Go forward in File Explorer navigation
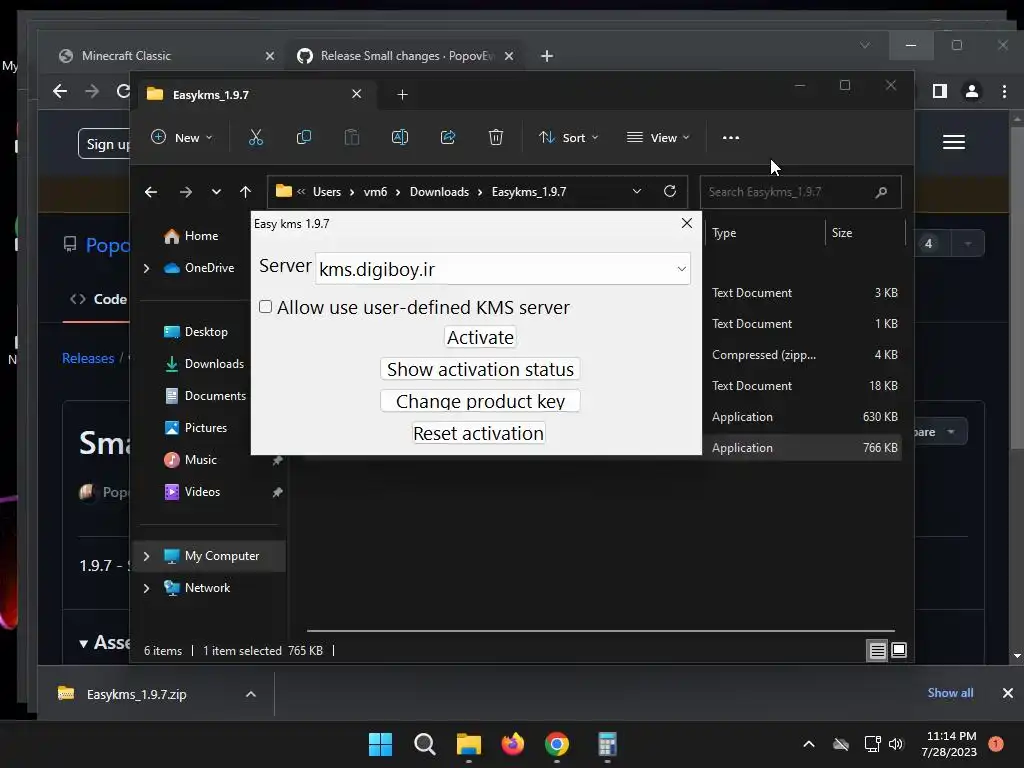 tap(185, 192)
